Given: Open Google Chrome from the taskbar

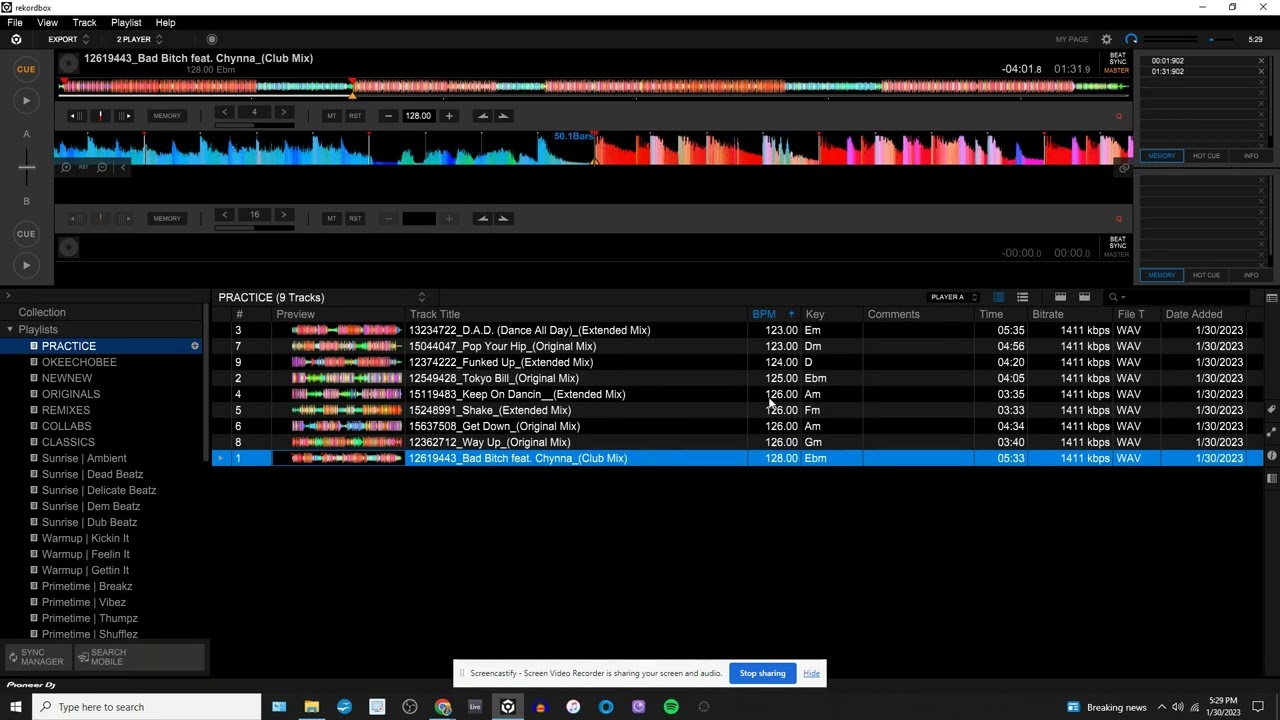Looking at the screenshot, I should pyautogui.click(x=442, y=707).
